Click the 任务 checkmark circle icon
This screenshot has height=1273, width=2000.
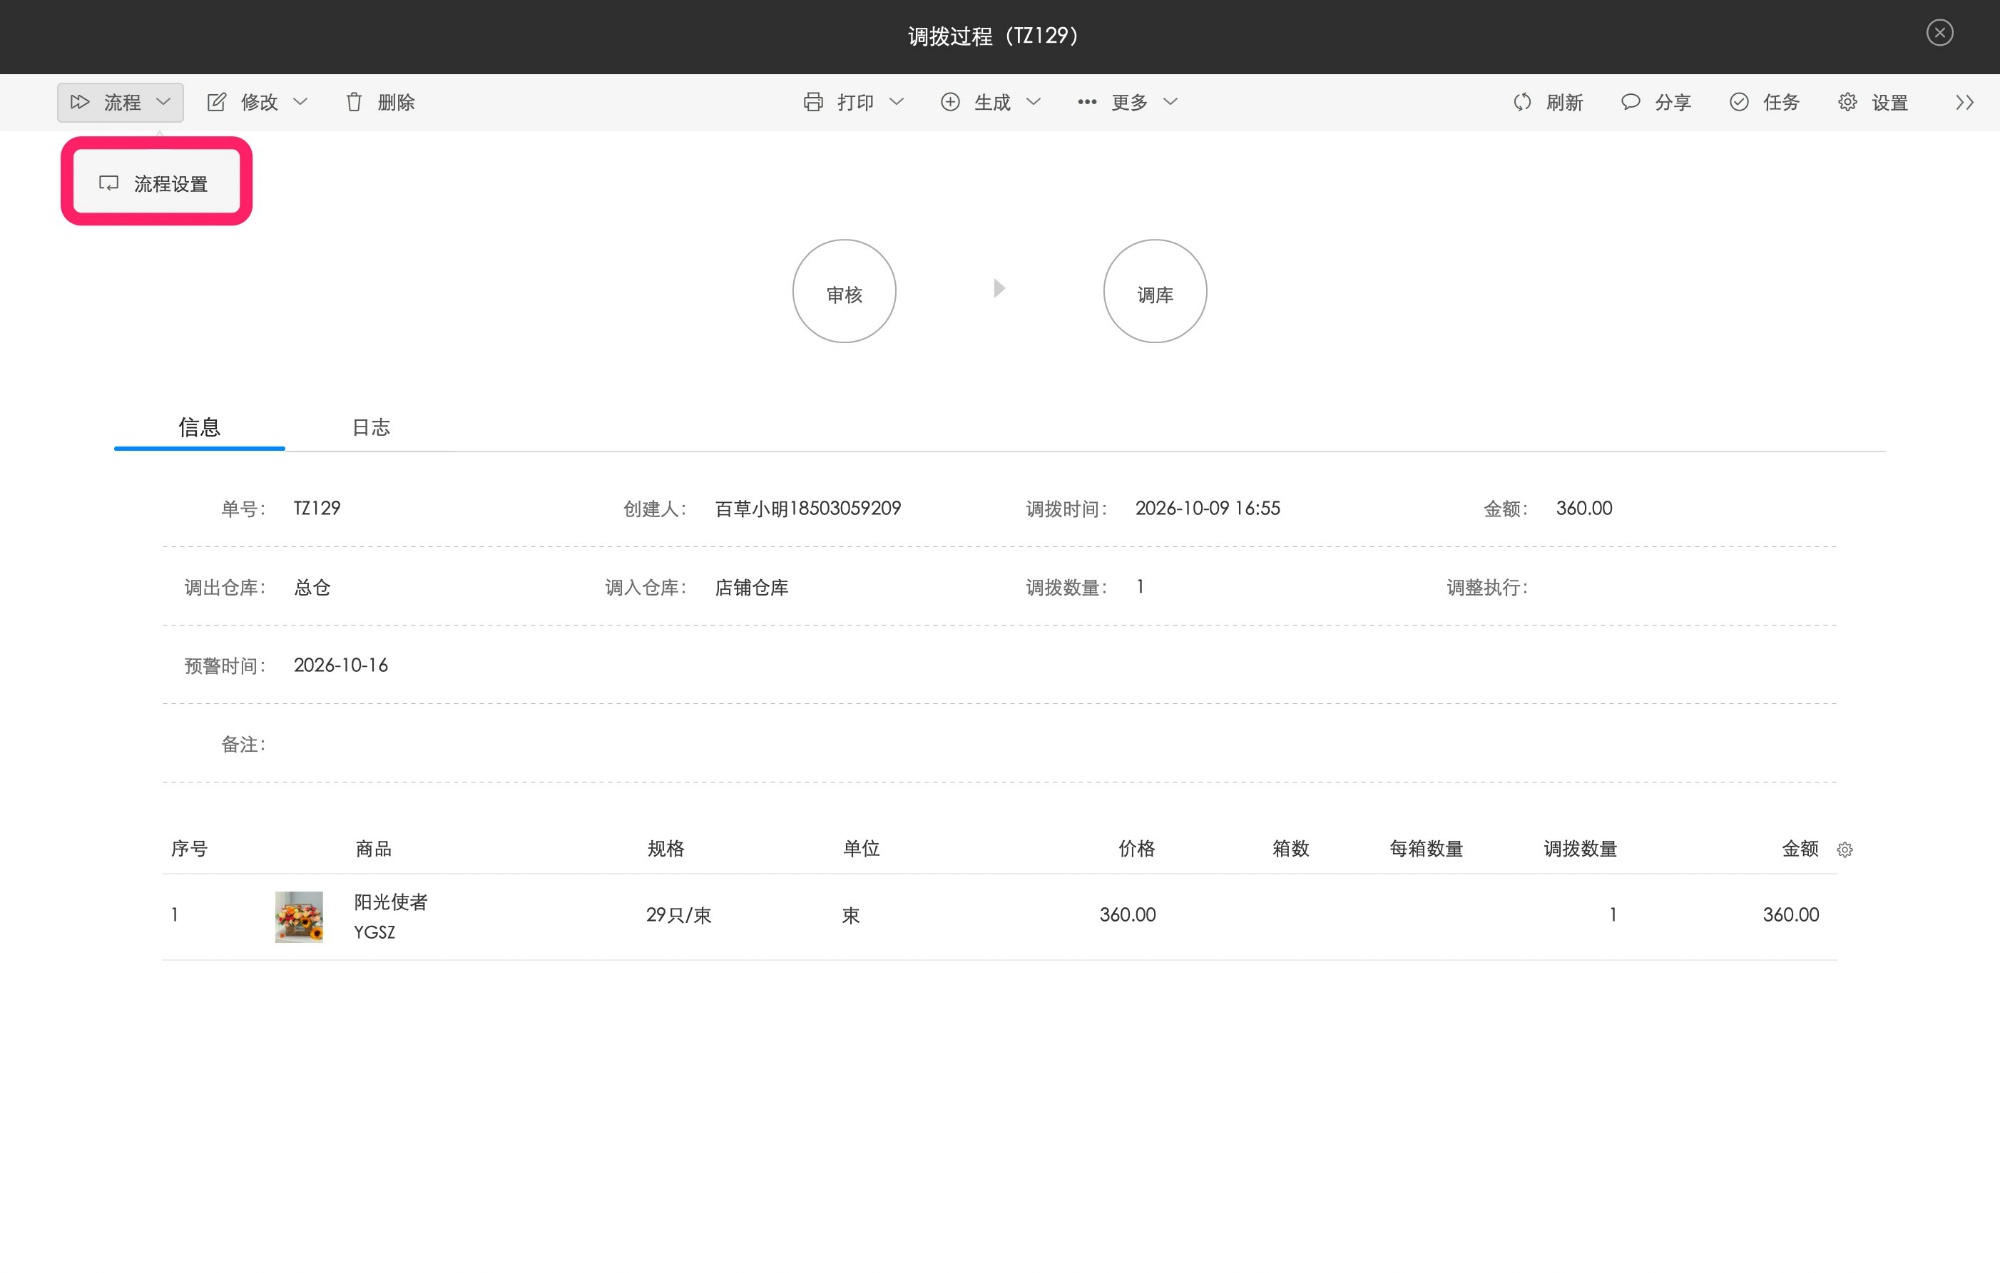1739,102
